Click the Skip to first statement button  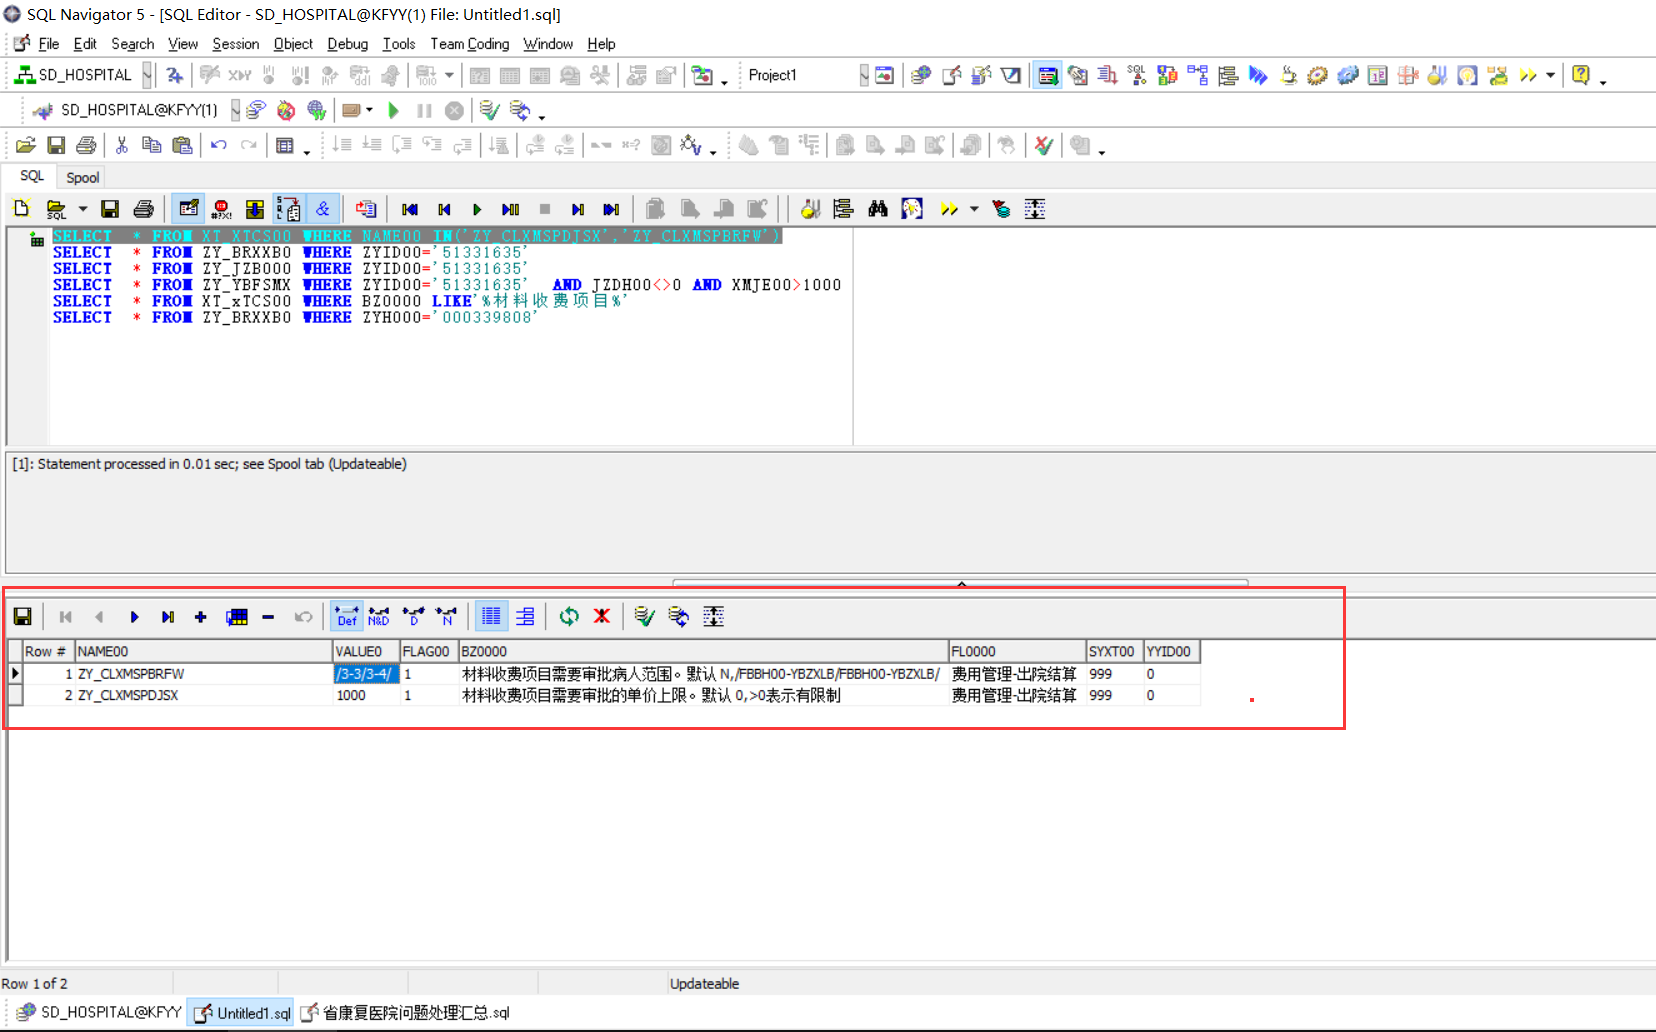click(x=410, y=209)
